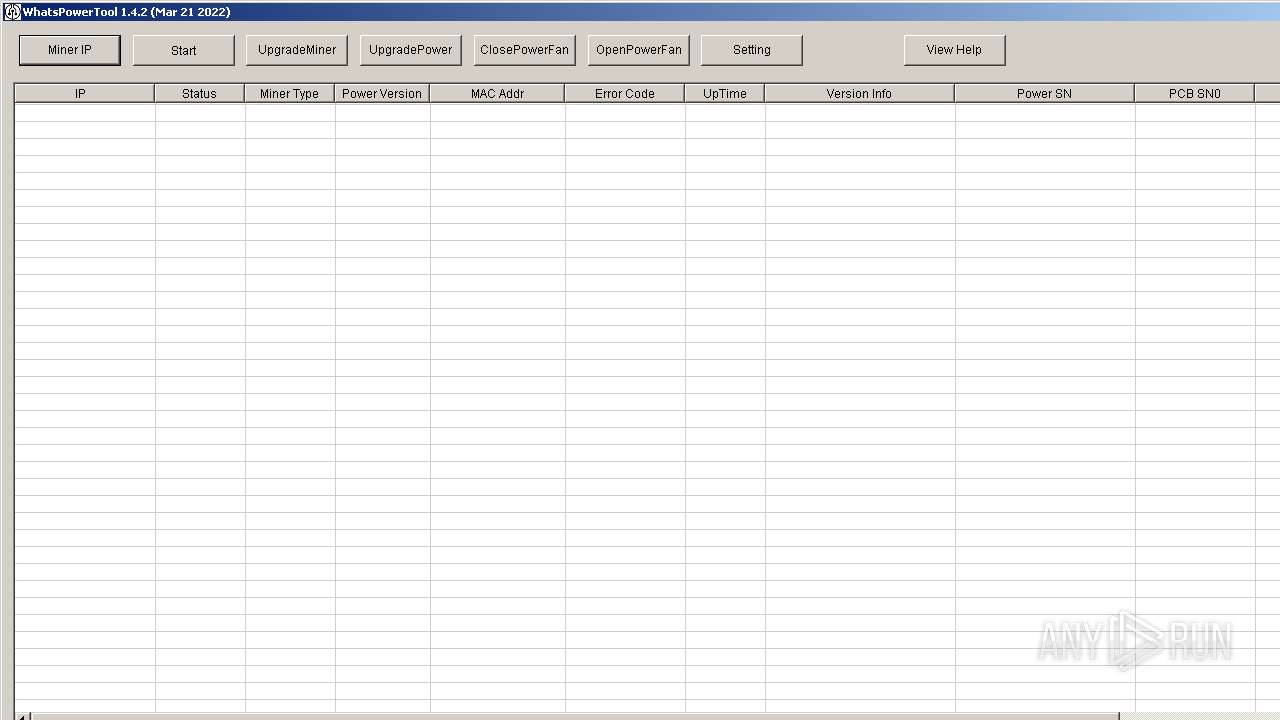The height and width of the screenshot is (720, 1280).
Task: Select the Miner Type column header
Action: [289, 93]
